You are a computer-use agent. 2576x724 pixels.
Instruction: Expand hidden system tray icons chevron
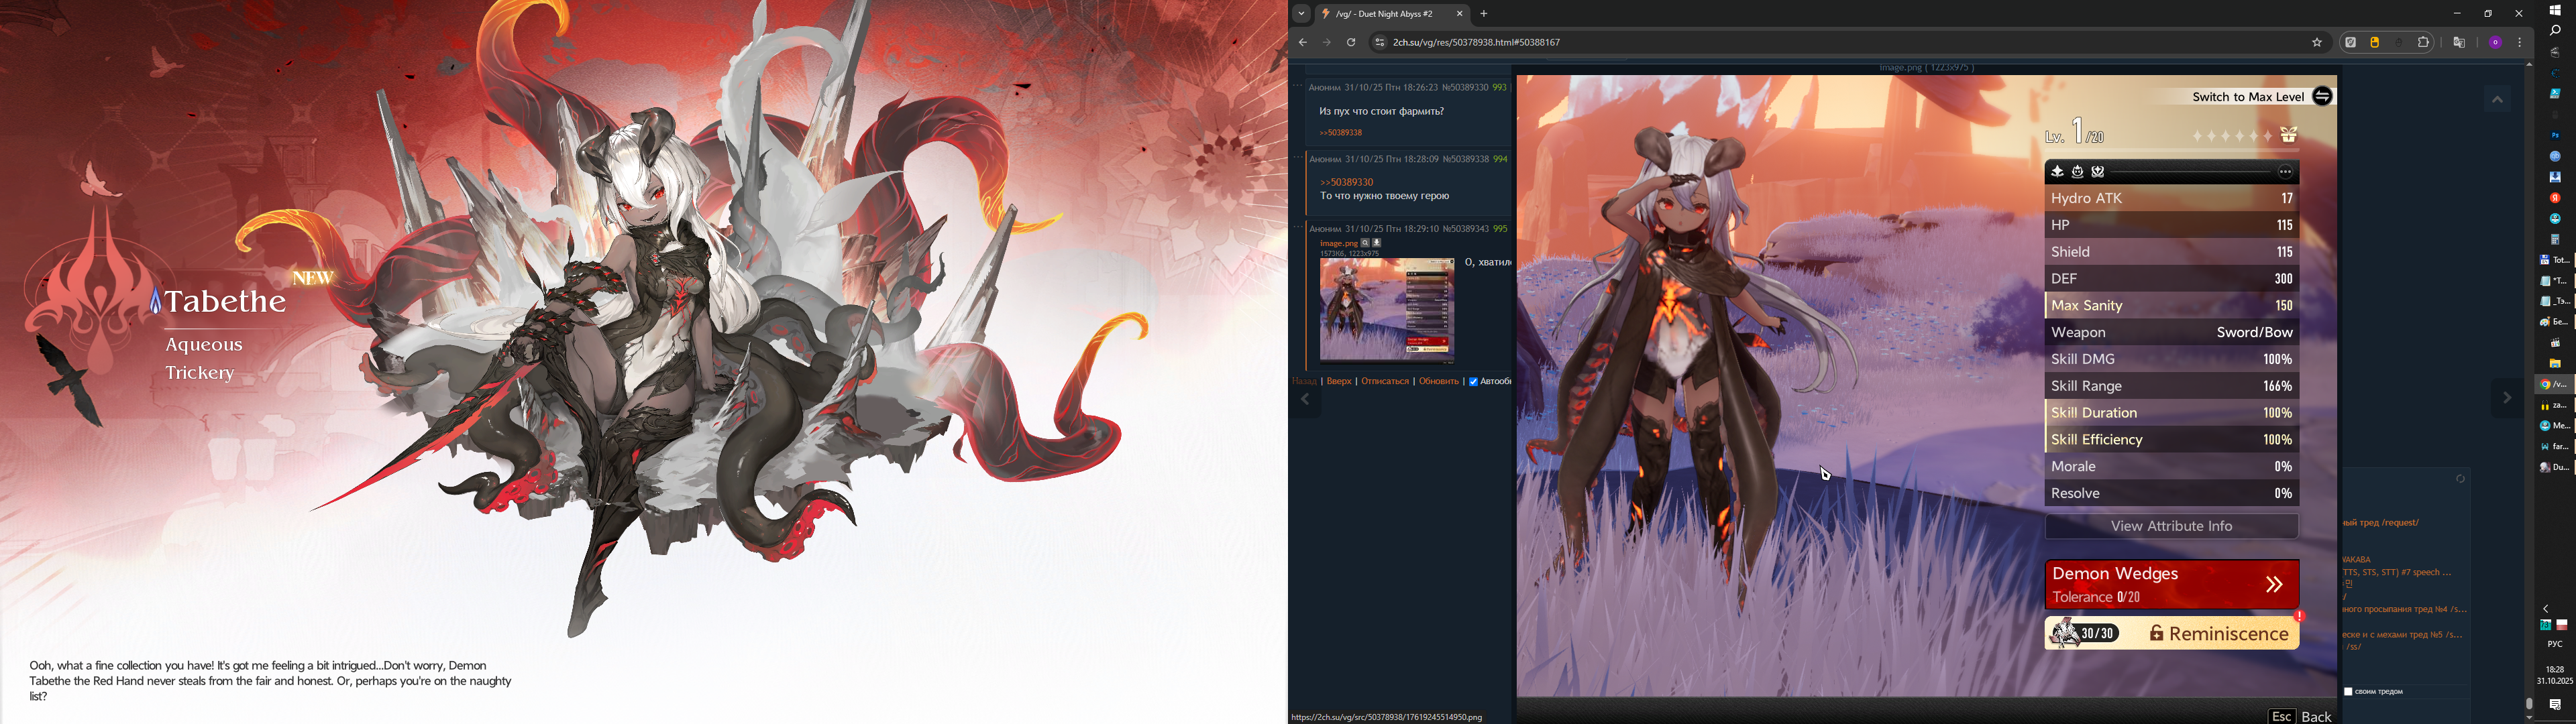[x=2546, y=608]
